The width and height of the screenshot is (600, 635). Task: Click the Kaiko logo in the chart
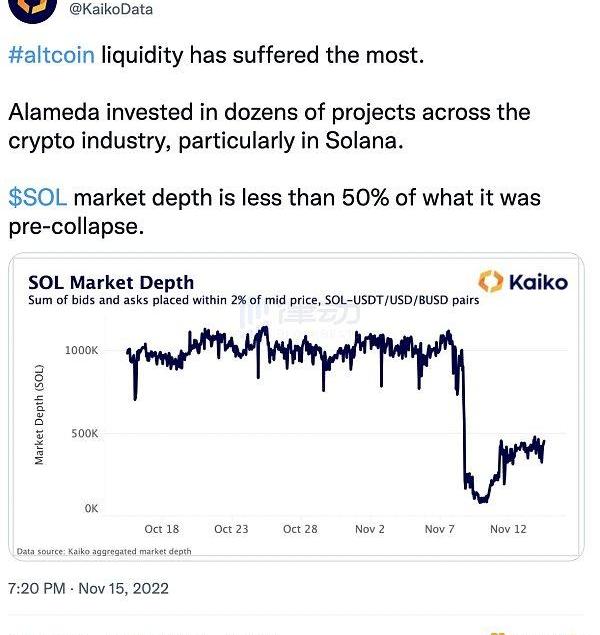pos(523,282)
